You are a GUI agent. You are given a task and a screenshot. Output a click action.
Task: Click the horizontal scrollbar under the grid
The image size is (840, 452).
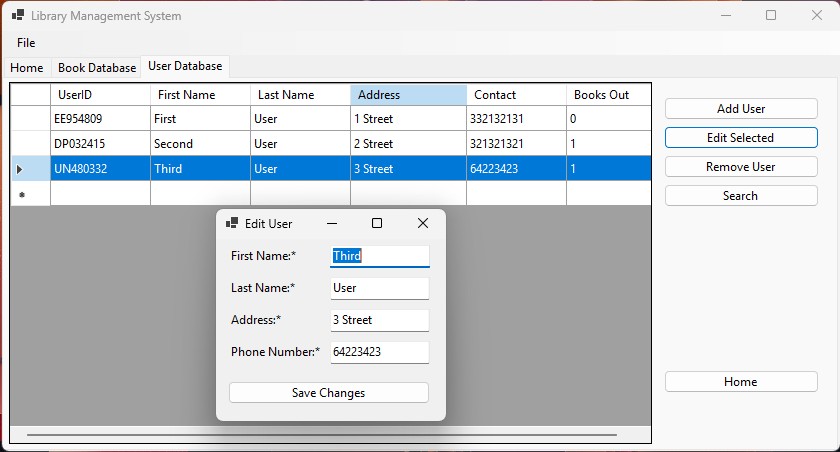point(320,435)
